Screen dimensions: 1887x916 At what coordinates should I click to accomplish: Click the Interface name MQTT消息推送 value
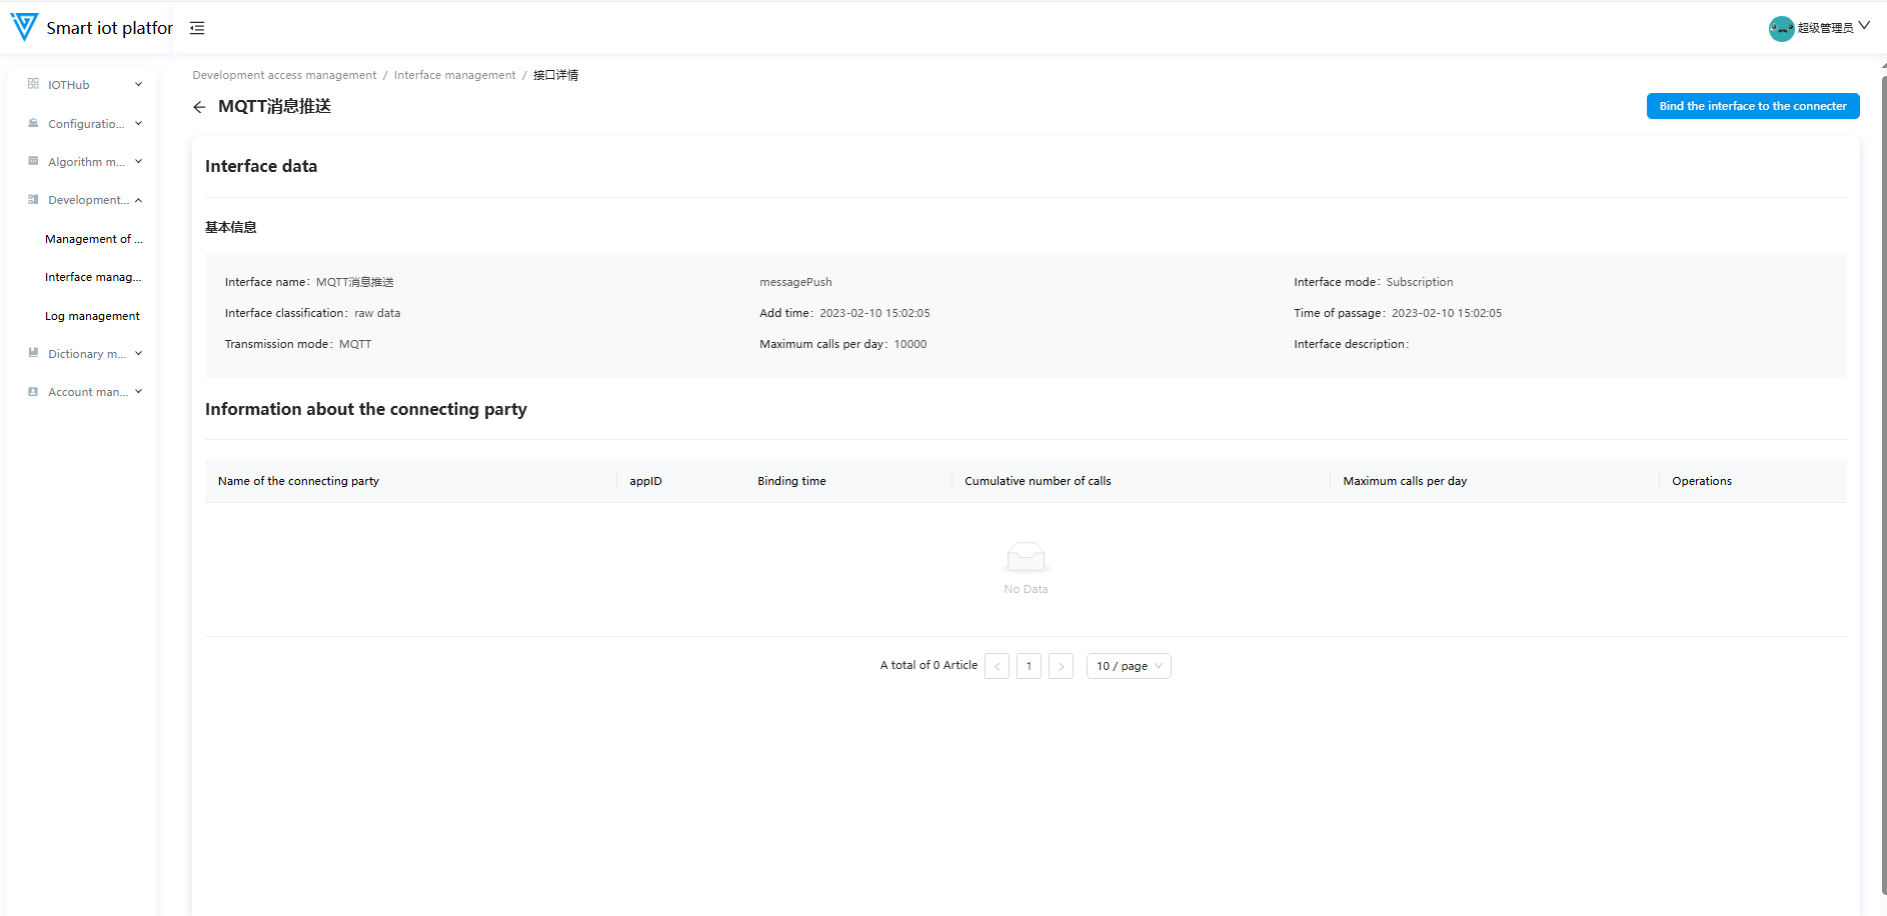click(355, 282)
